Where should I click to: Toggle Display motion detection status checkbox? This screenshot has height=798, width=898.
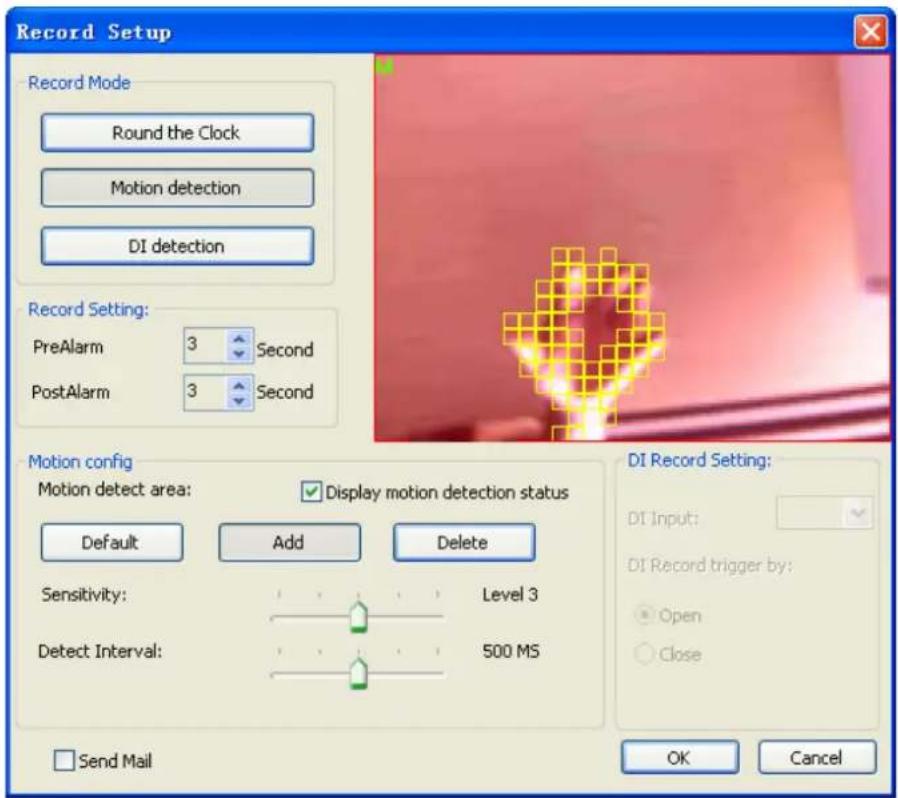311,492
